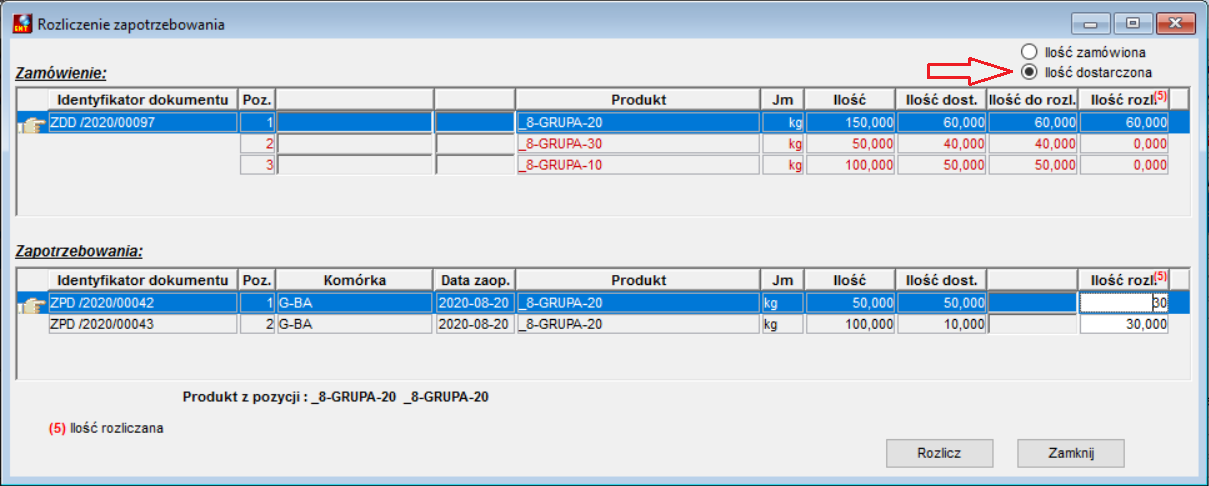Click the 0,000 'Ilość rozl.' cell of _8-GRUPA-30
The width and height of the screenshot is (1209, 486).
(x=1123, y=144)
